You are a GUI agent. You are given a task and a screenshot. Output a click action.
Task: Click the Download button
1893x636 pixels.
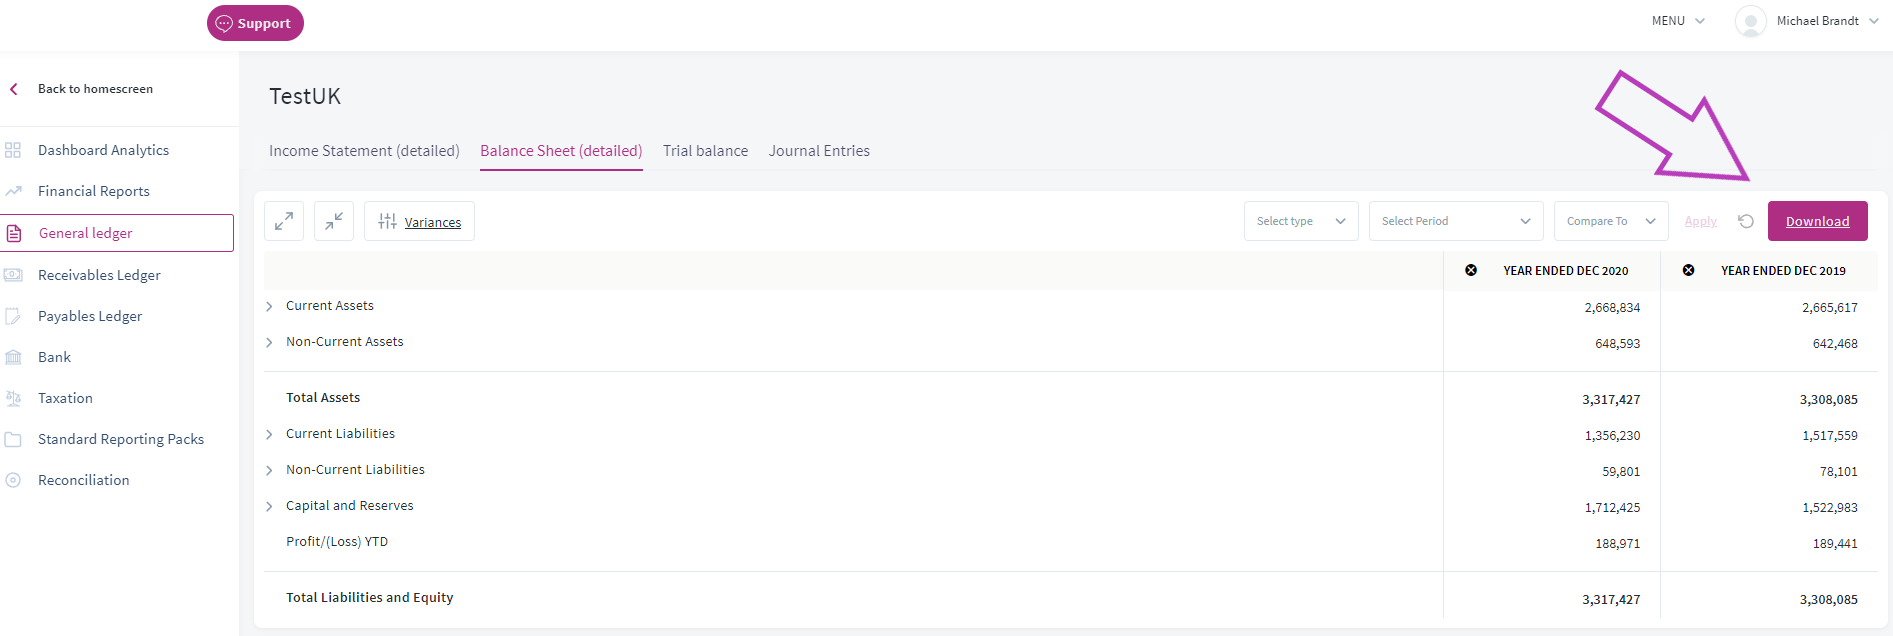coord(1818,221)
